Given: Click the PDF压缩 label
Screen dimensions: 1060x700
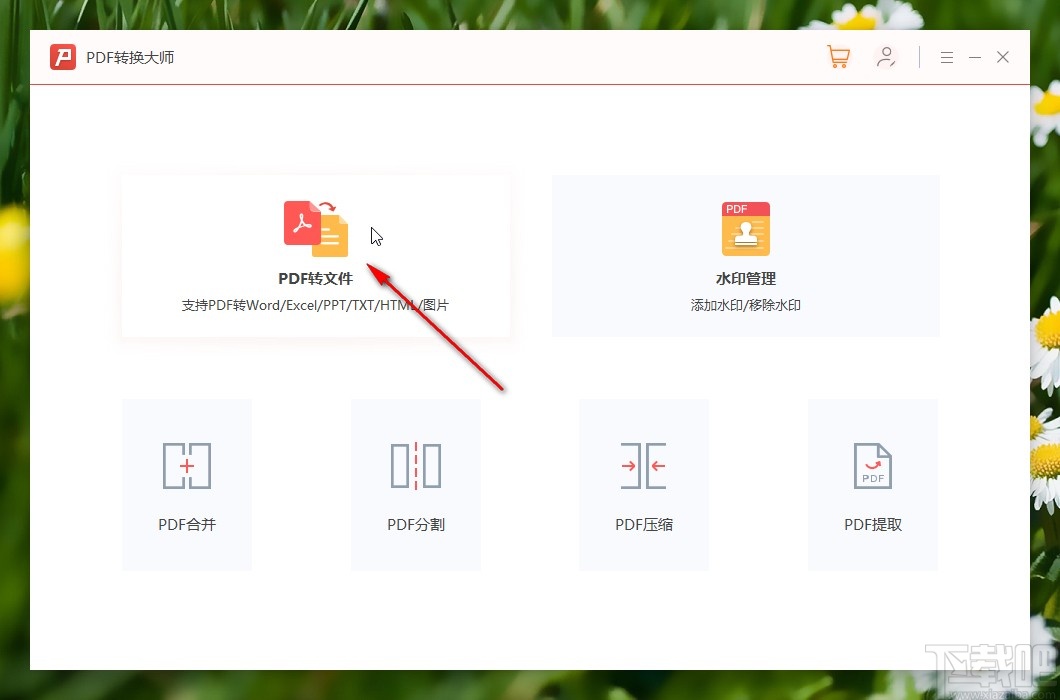Looking at the screenshot, I should [x=644, y=525].
